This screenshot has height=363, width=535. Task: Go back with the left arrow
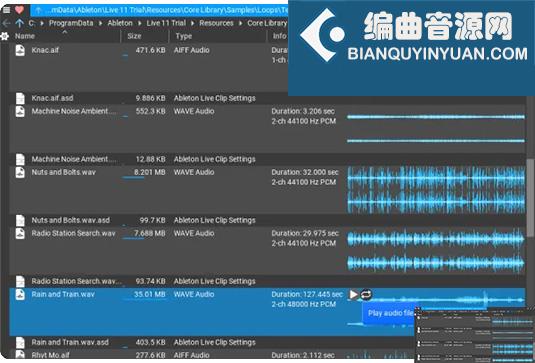[6, 23]
